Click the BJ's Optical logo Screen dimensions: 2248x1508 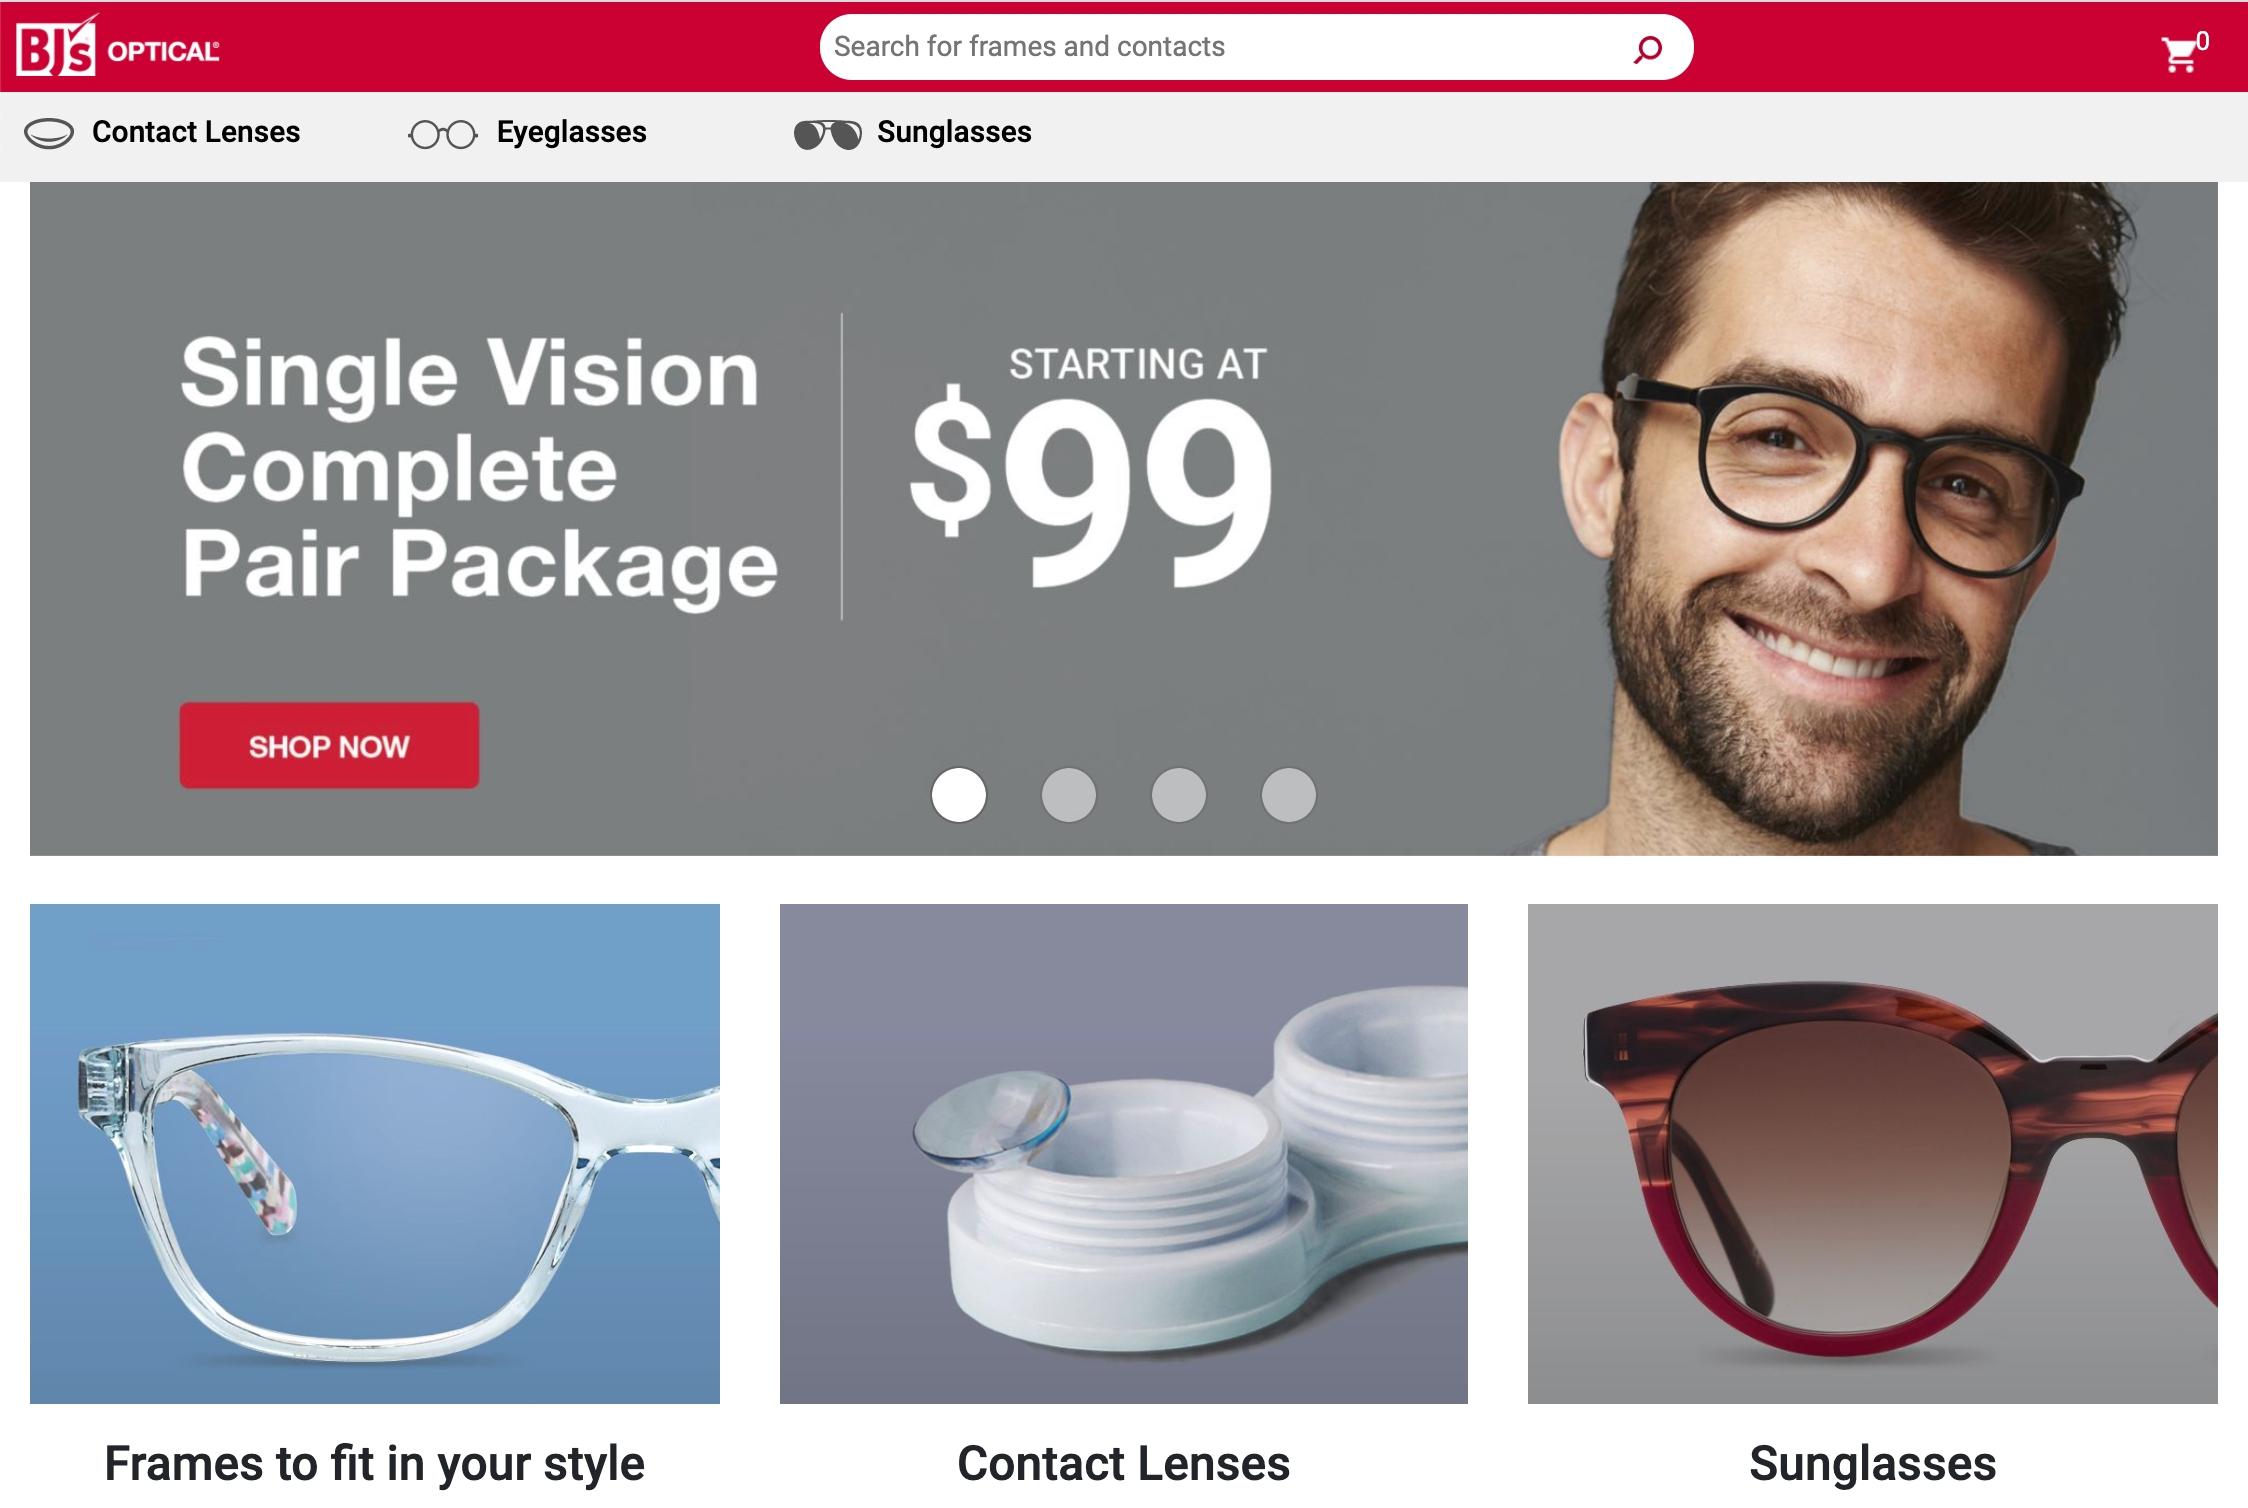118,46
